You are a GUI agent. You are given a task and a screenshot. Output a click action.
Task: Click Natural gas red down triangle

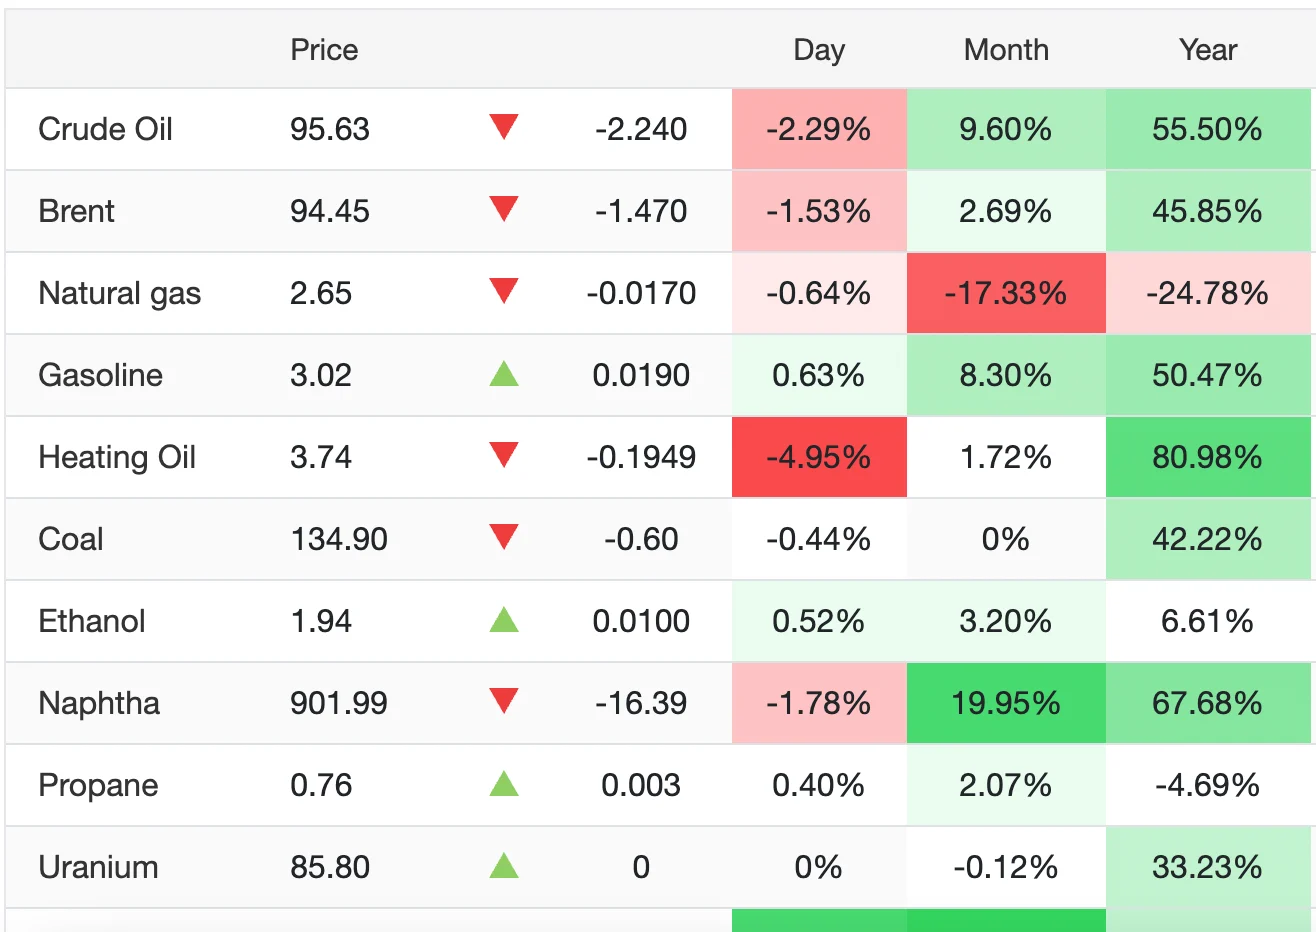click(x=504, y=291)
